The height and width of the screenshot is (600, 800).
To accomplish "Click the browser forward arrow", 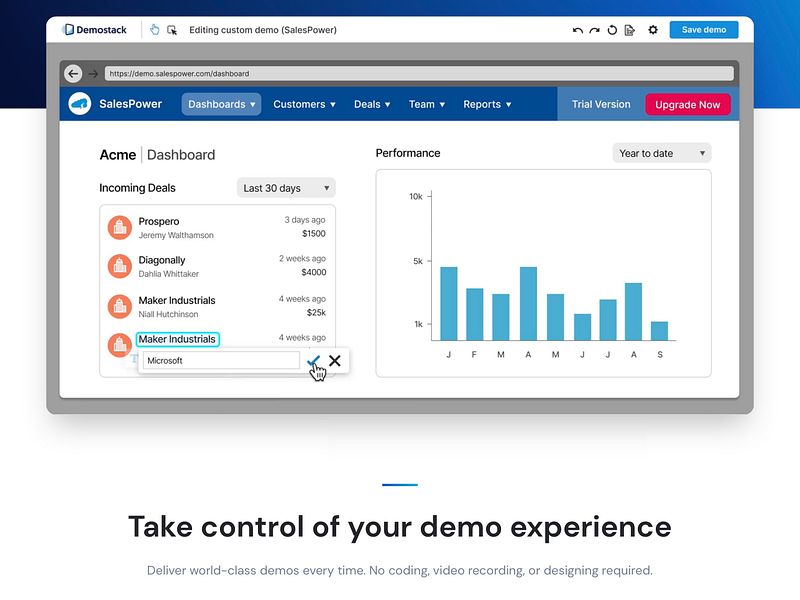I will tap(93, 74).
